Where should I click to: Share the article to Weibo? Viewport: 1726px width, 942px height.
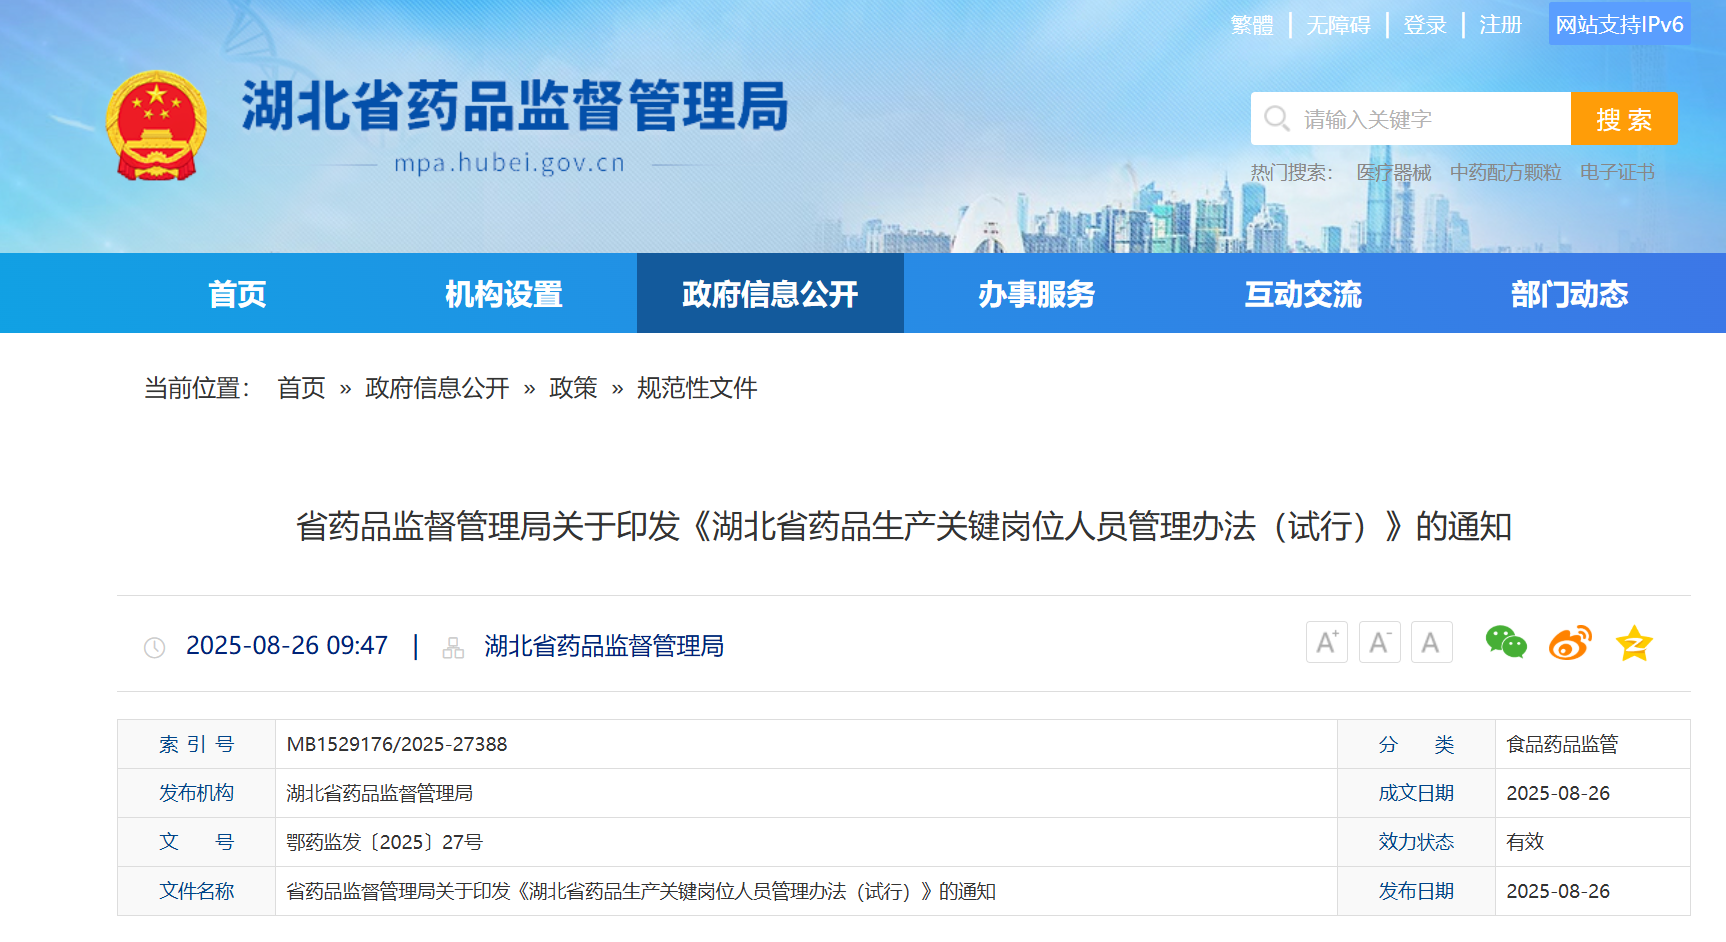(x=1570, y=643)
